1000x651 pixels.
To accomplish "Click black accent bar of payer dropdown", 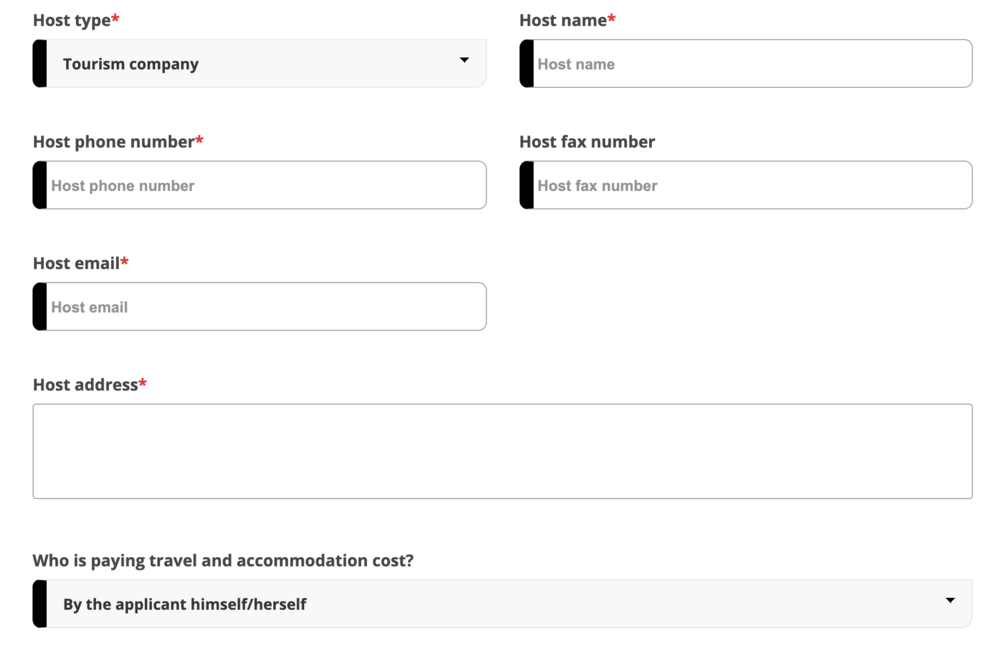I will (40, 604).
